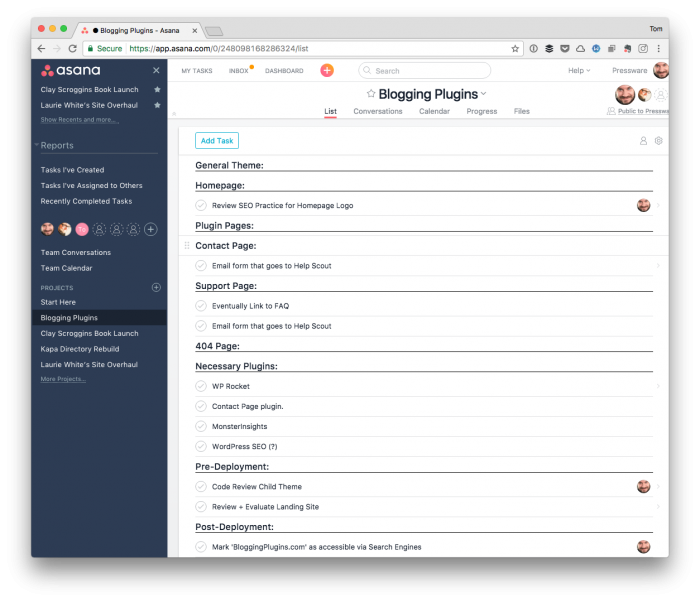
Task: Click the orange plus quick-add button
Action: coord(327,71)
